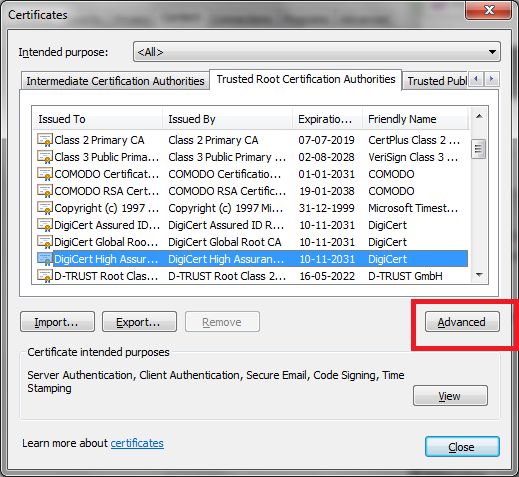Click the CertPlus Class 2 friendly name
The width and height of the screenshot is (519, 477).
(x=414, y=140)
